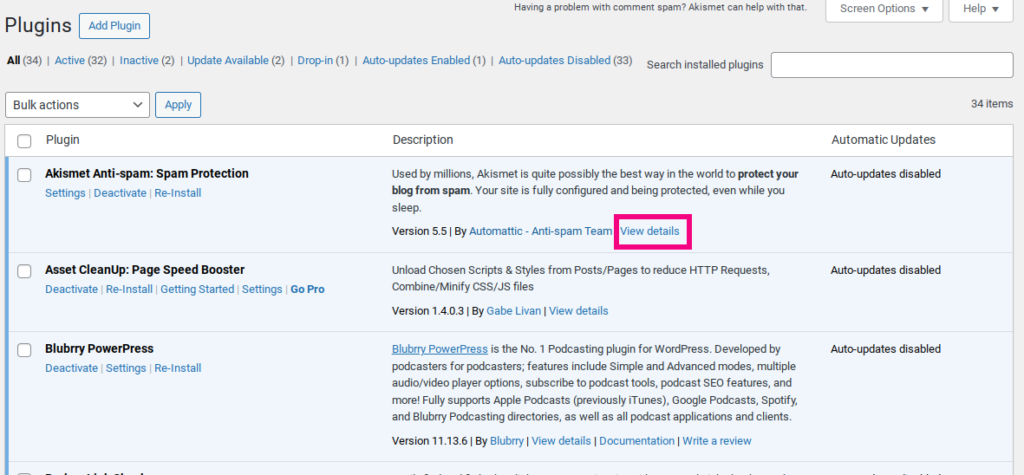Screen dimensions: 1024x475
Task: Open Blubrry PowerPress Settings link
Action: [126, 368]
